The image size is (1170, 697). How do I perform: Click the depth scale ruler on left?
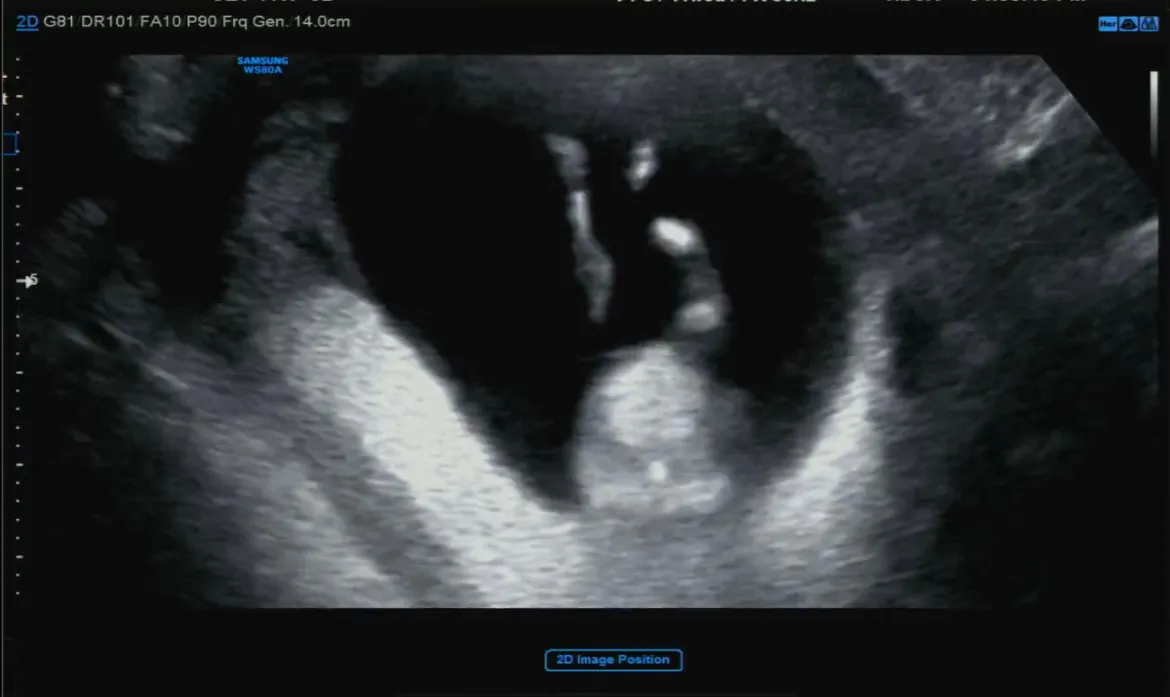coord(18,328)
